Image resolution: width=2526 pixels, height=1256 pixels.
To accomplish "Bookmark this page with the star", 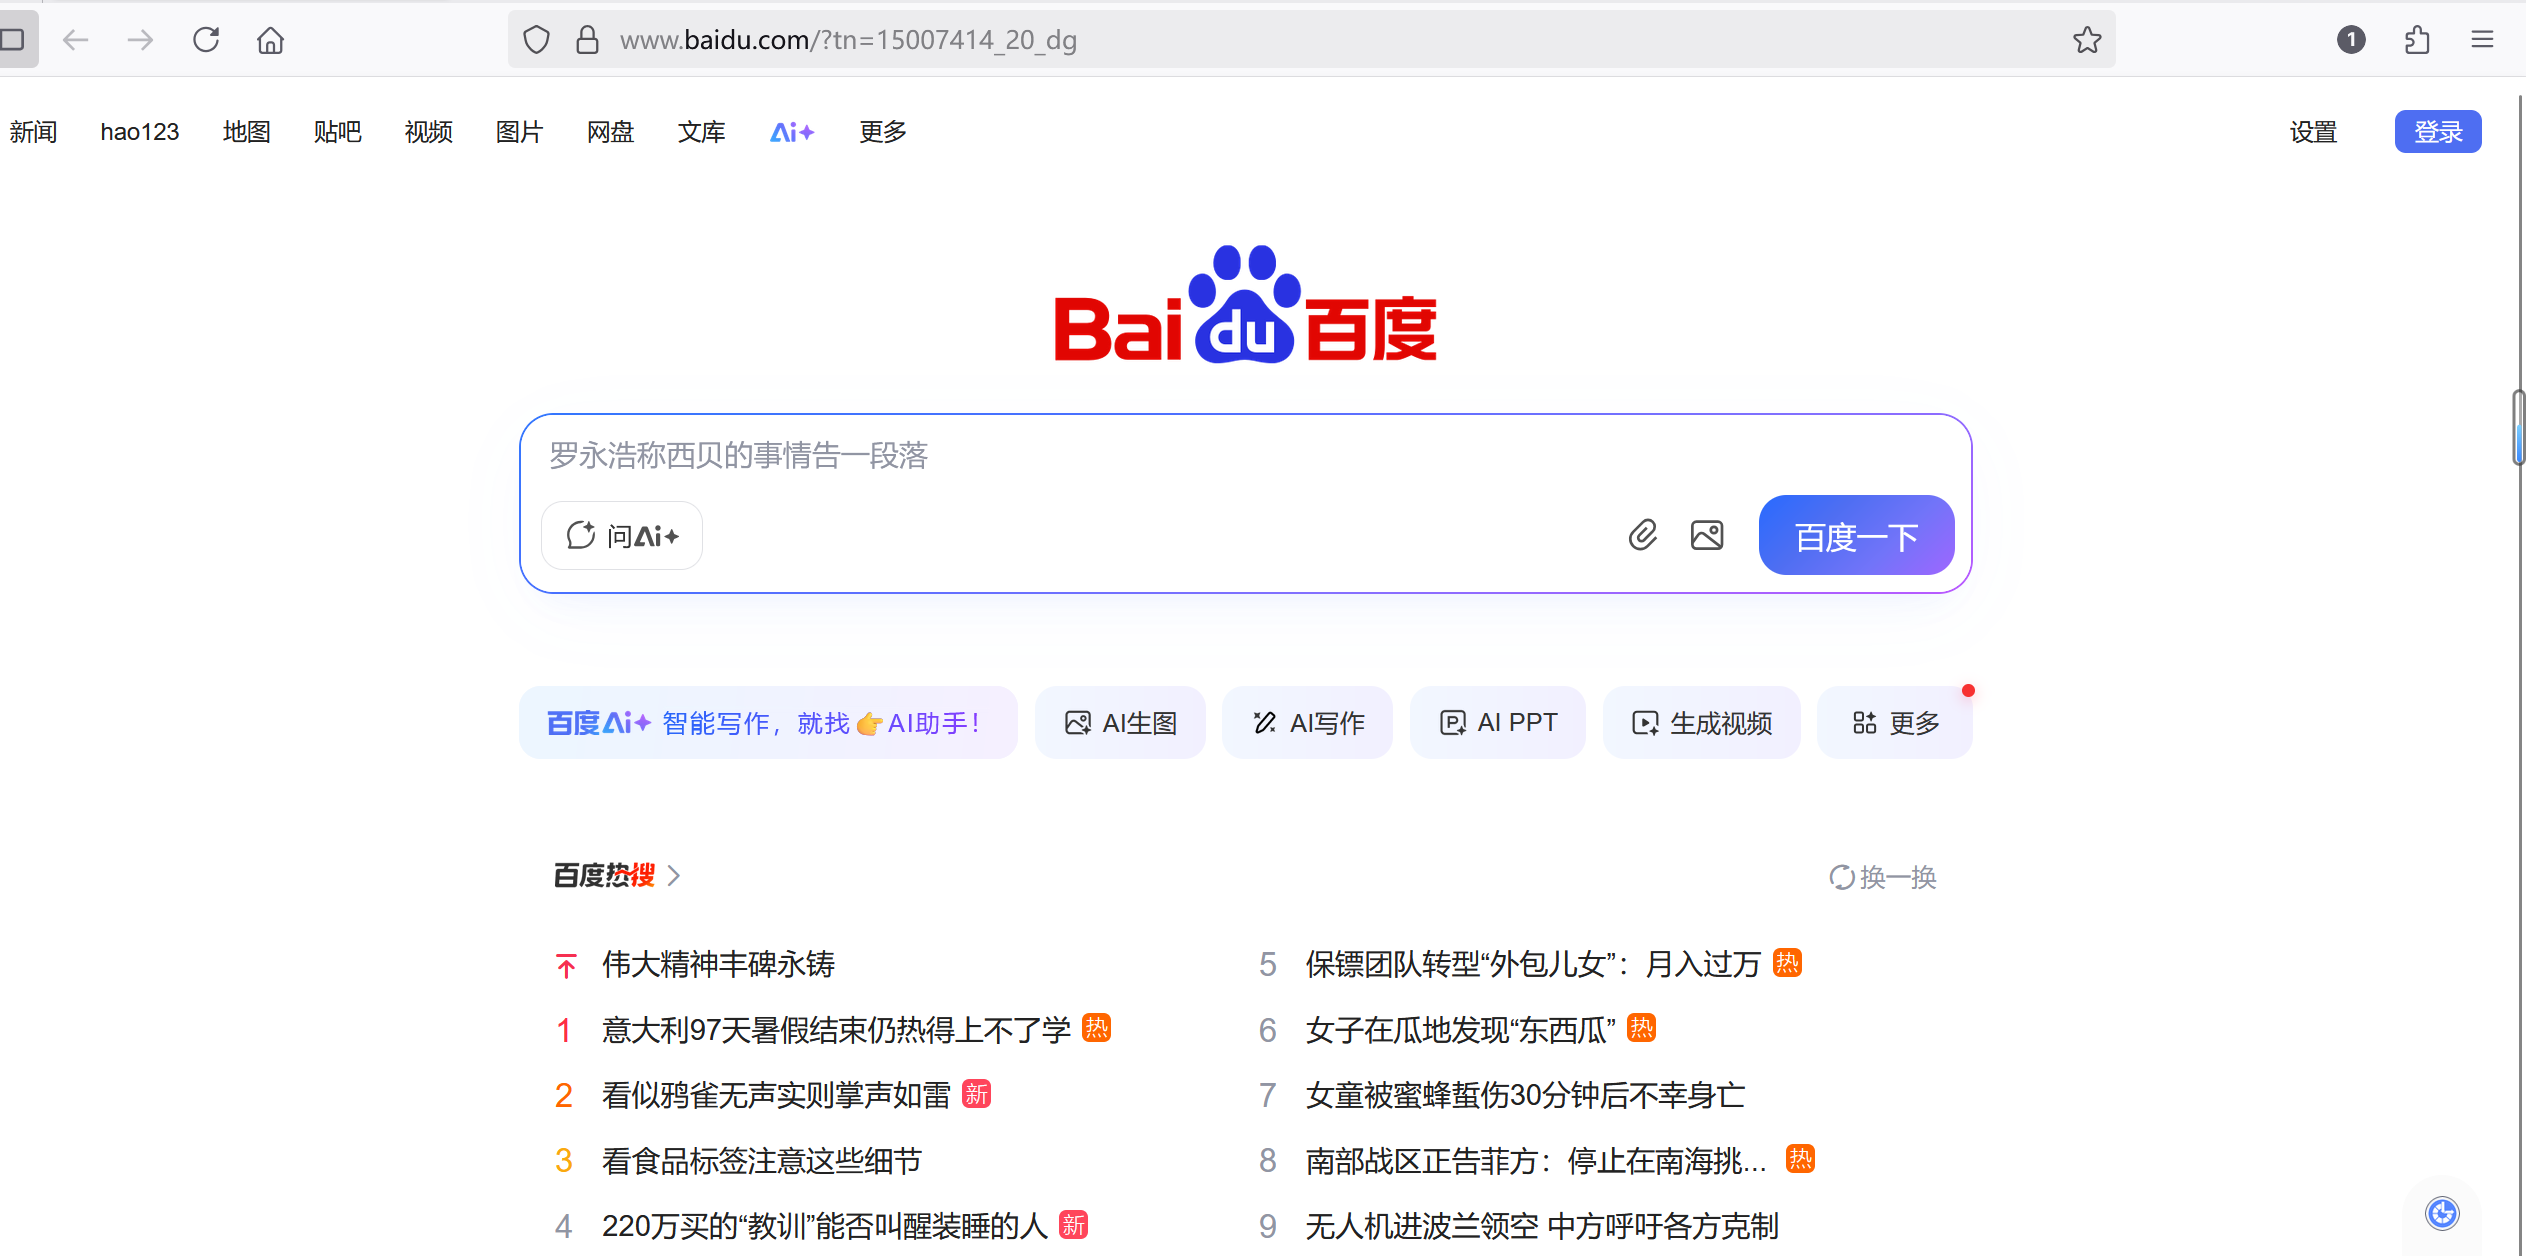I will pos(2087,40).
